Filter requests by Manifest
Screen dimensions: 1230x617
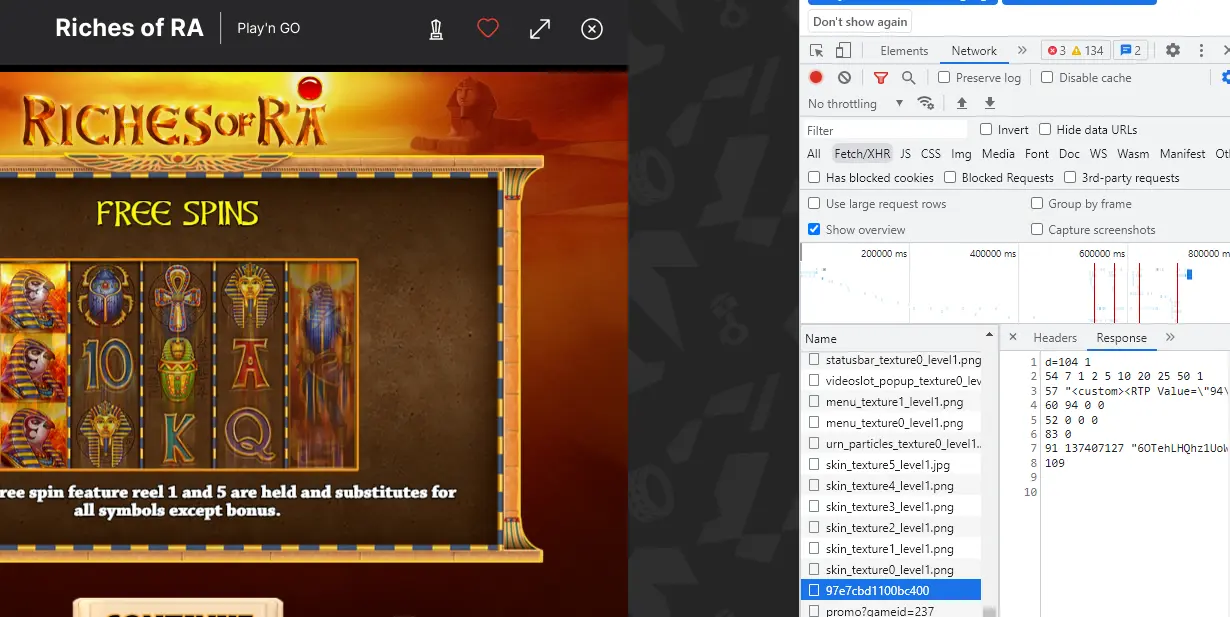1182,154
